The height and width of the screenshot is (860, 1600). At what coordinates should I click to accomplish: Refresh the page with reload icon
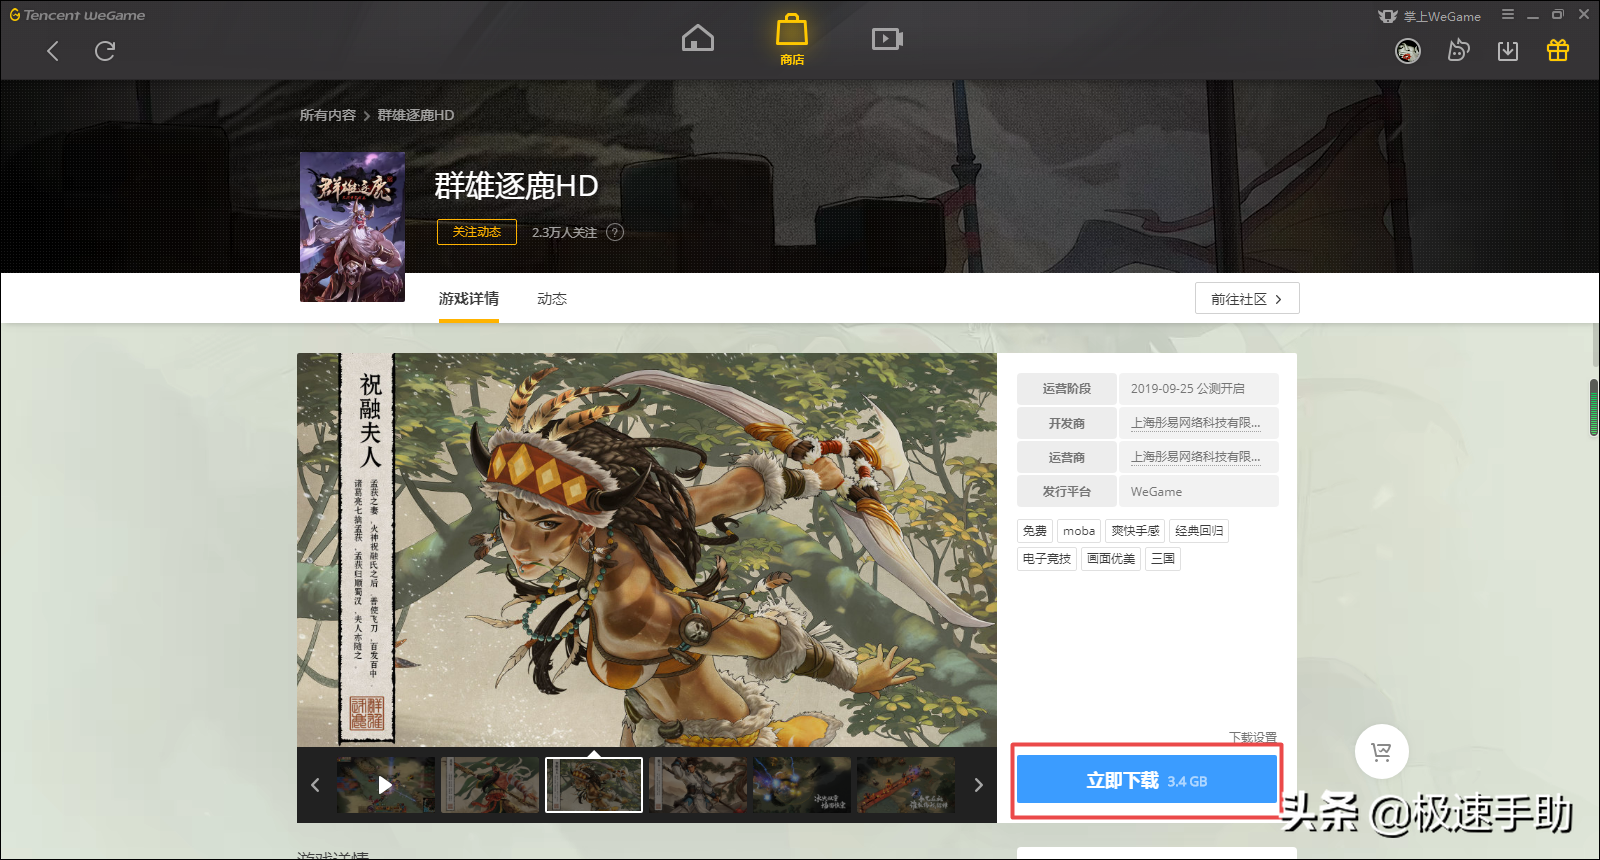tap(105, 51)
